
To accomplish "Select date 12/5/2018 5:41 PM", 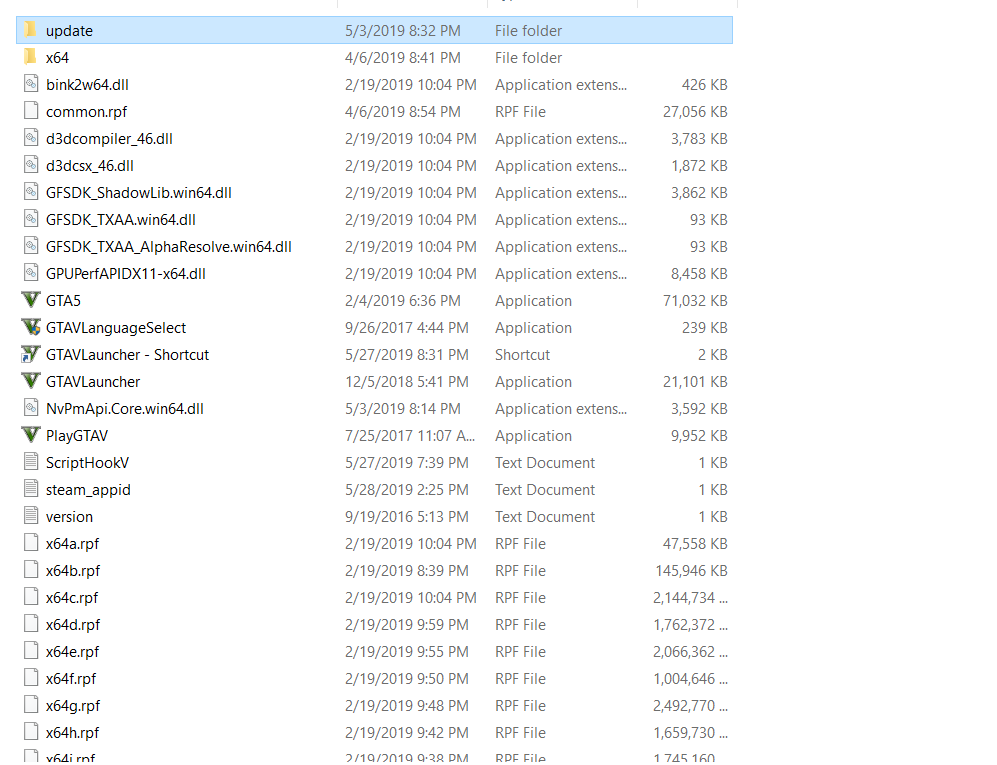I will (406, 382).
